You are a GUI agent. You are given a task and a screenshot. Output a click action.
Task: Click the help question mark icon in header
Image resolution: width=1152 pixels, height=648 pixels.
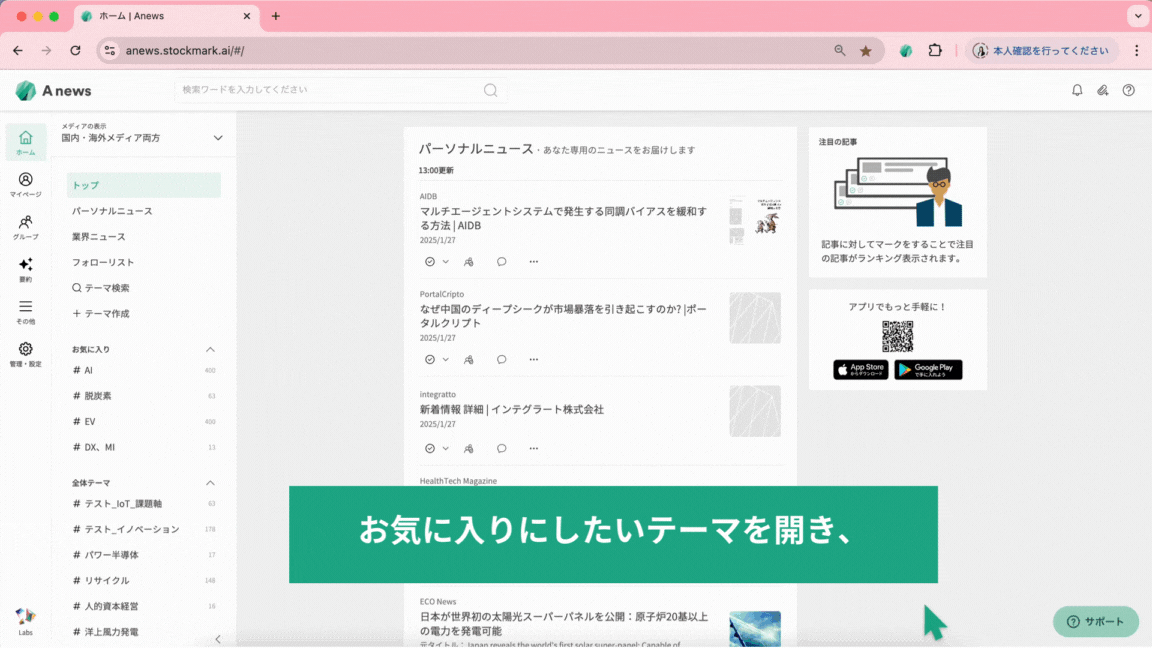pos(1129,90)
